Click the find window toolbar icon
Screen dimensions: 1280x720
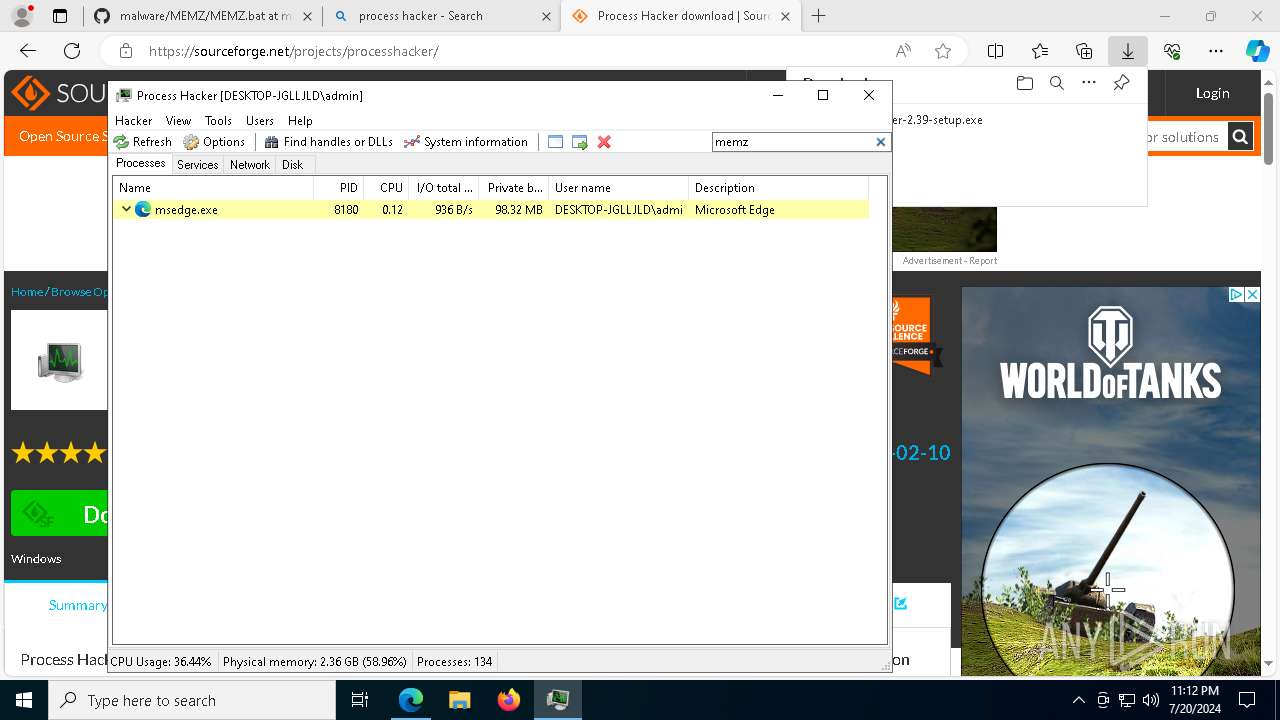pyautogui.click(x=556, y=142)
